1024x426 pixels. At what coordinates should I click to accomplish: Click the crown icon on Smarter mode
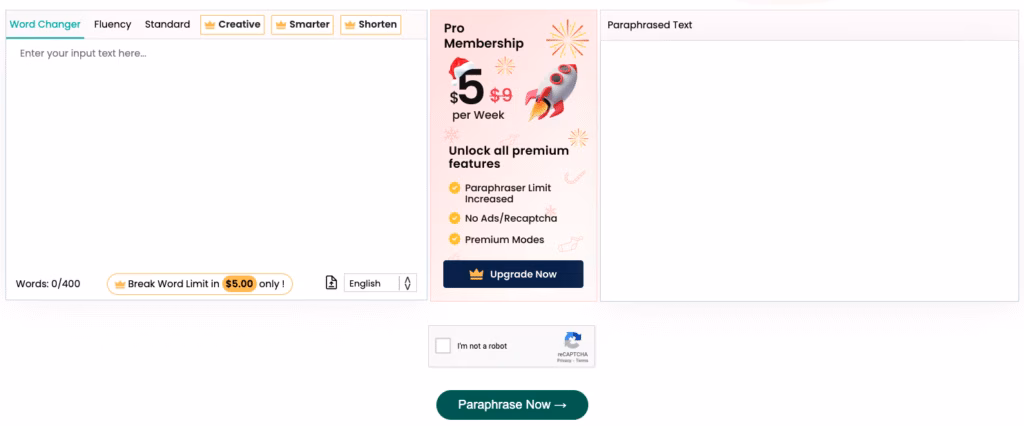click(280, 24)
